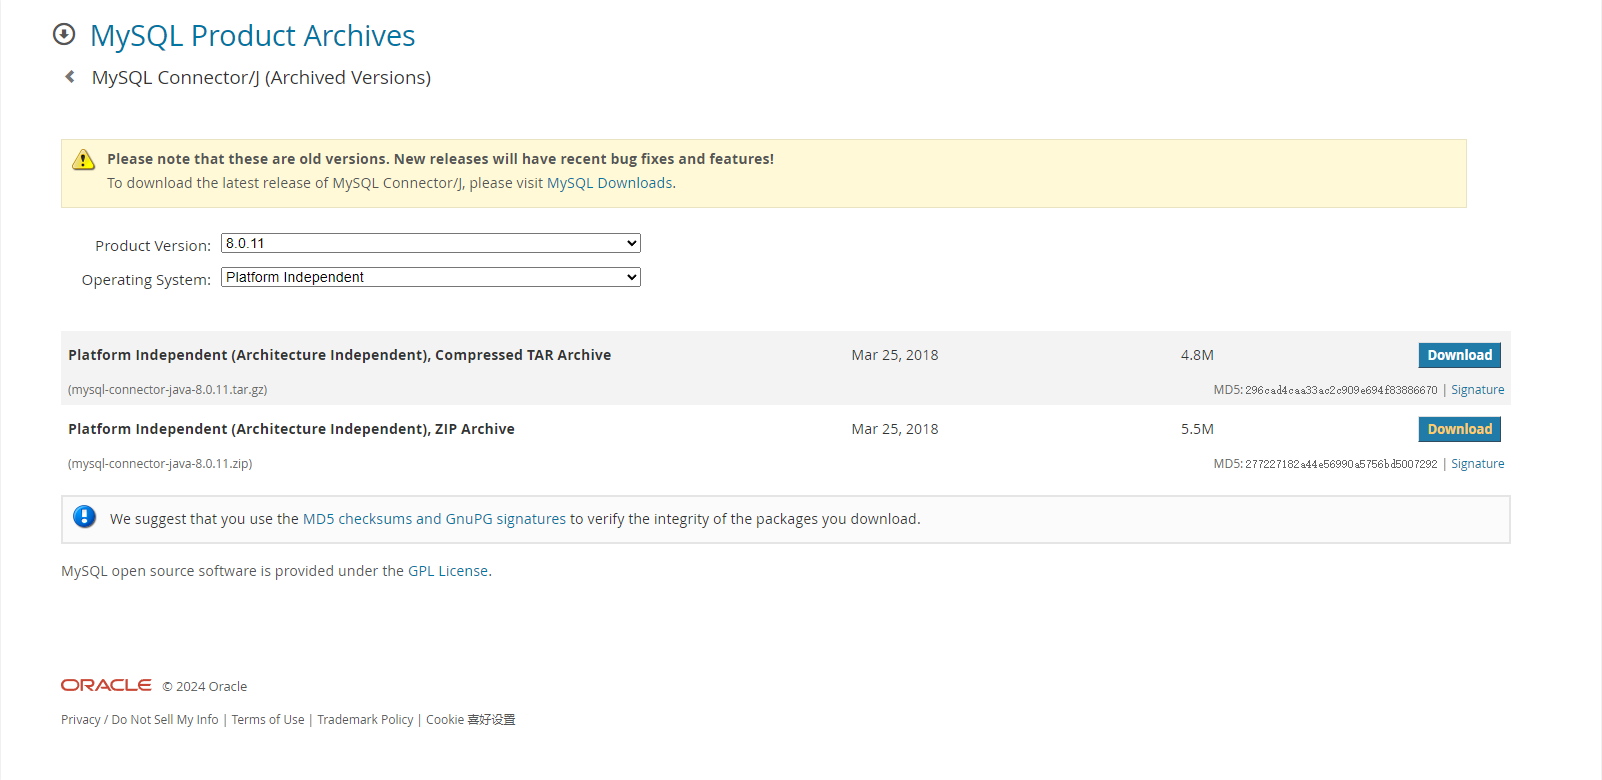Open the Trademark Policy link
1602x780 pixels.
click(x=365, y=720)
